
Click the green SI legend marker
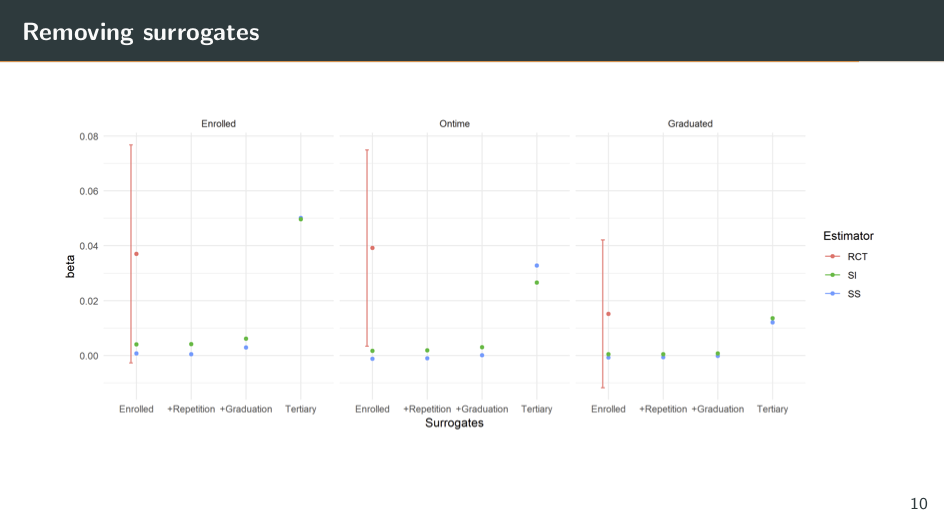pos(833,275)
